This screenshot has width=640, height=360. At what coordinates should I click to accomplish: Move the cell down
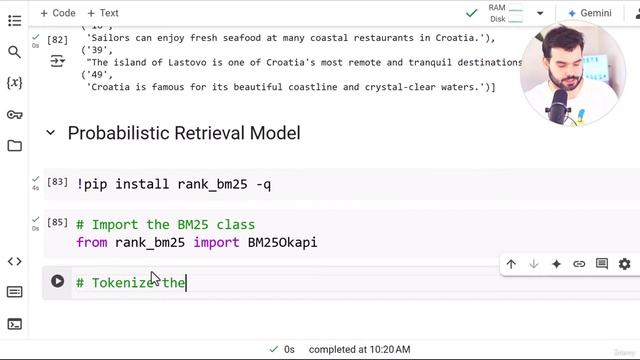point(533,264)
